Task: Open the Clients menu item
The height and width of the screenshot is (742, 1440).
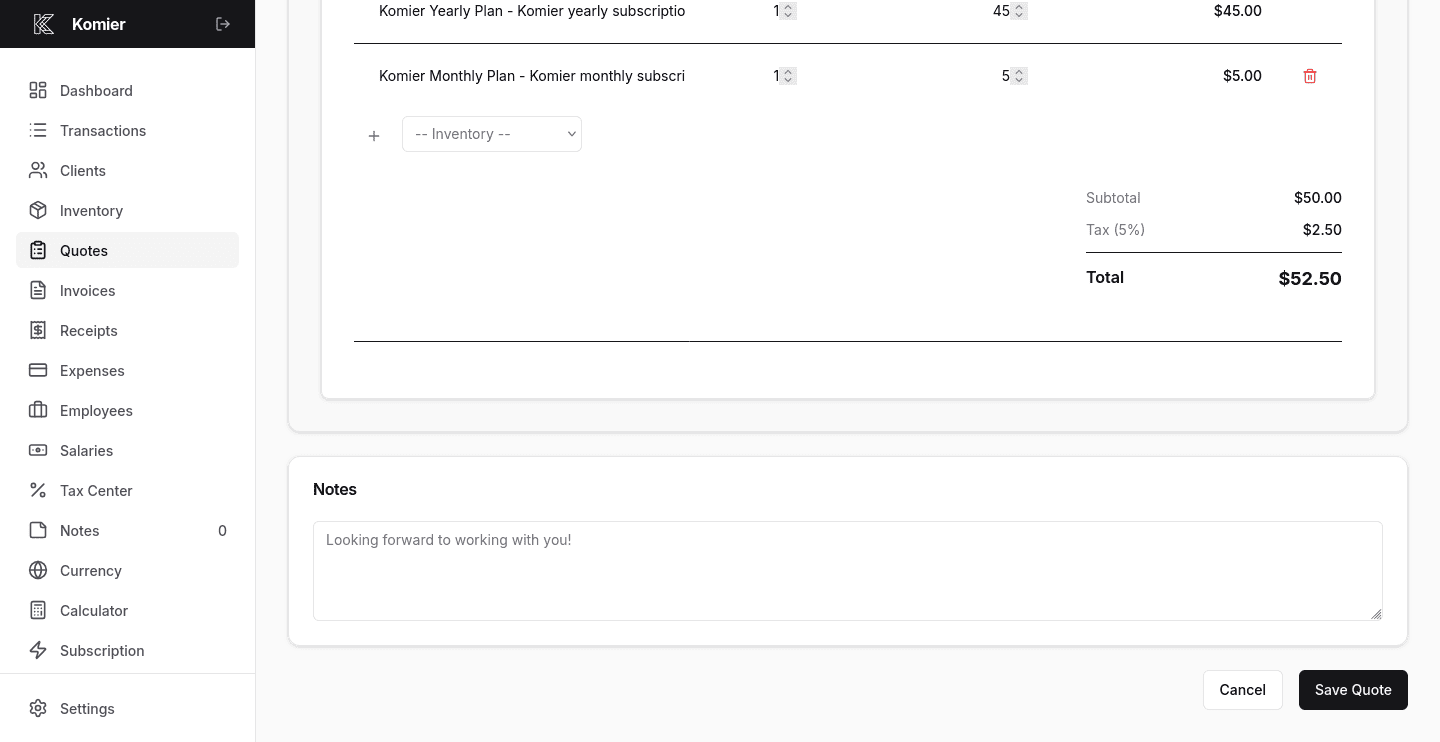Action: (x=82, y=171)
